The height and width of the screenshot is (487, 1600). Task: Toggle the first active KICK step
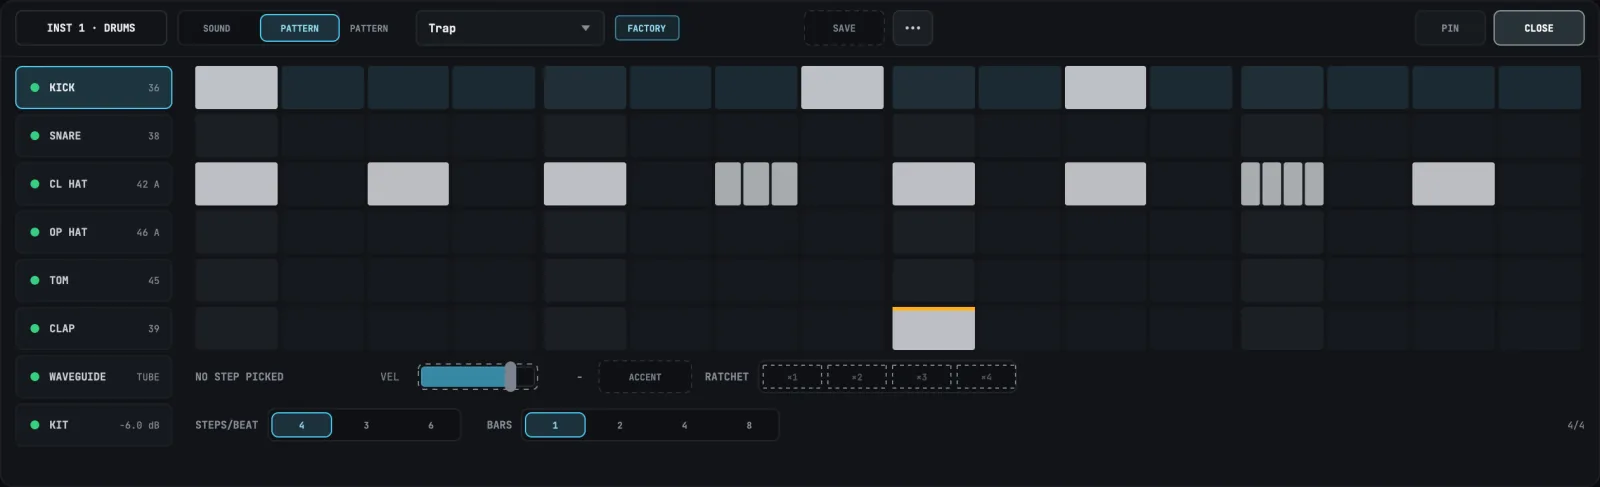click(x=236, y=88)
